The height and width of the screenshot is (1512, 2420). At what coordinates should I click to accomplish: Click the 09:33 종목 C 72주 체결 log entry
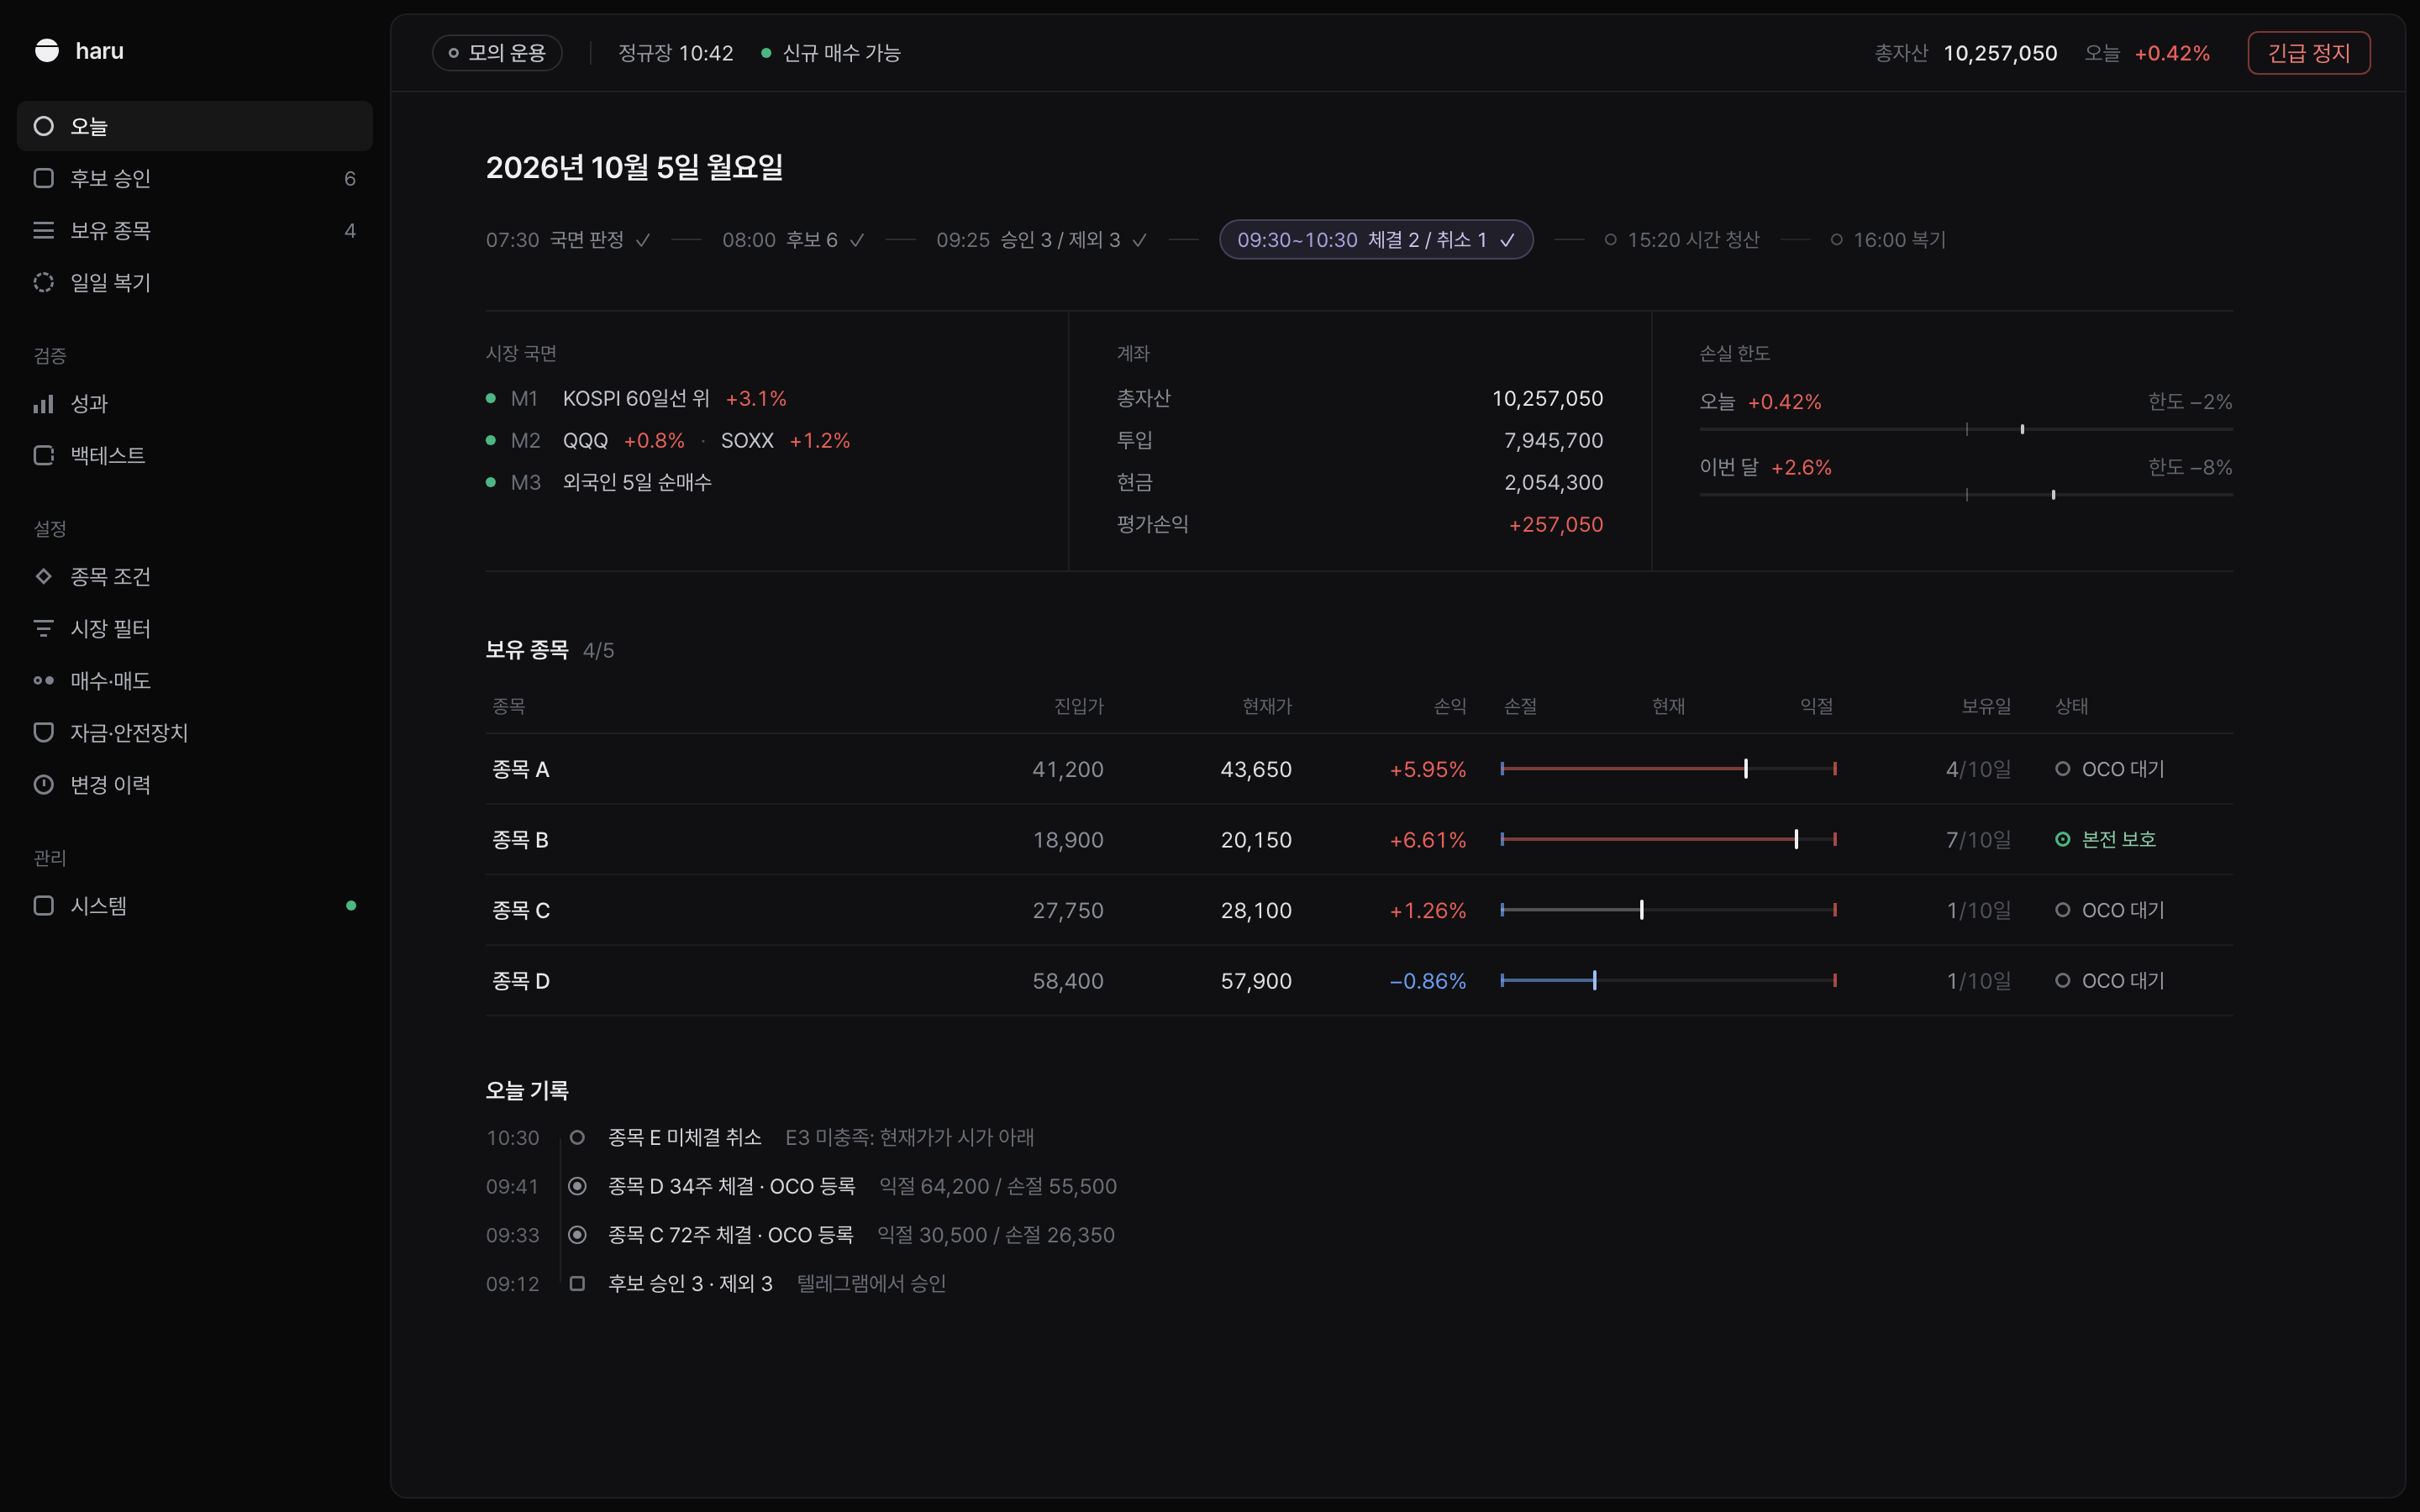(x=800, y=1236)
